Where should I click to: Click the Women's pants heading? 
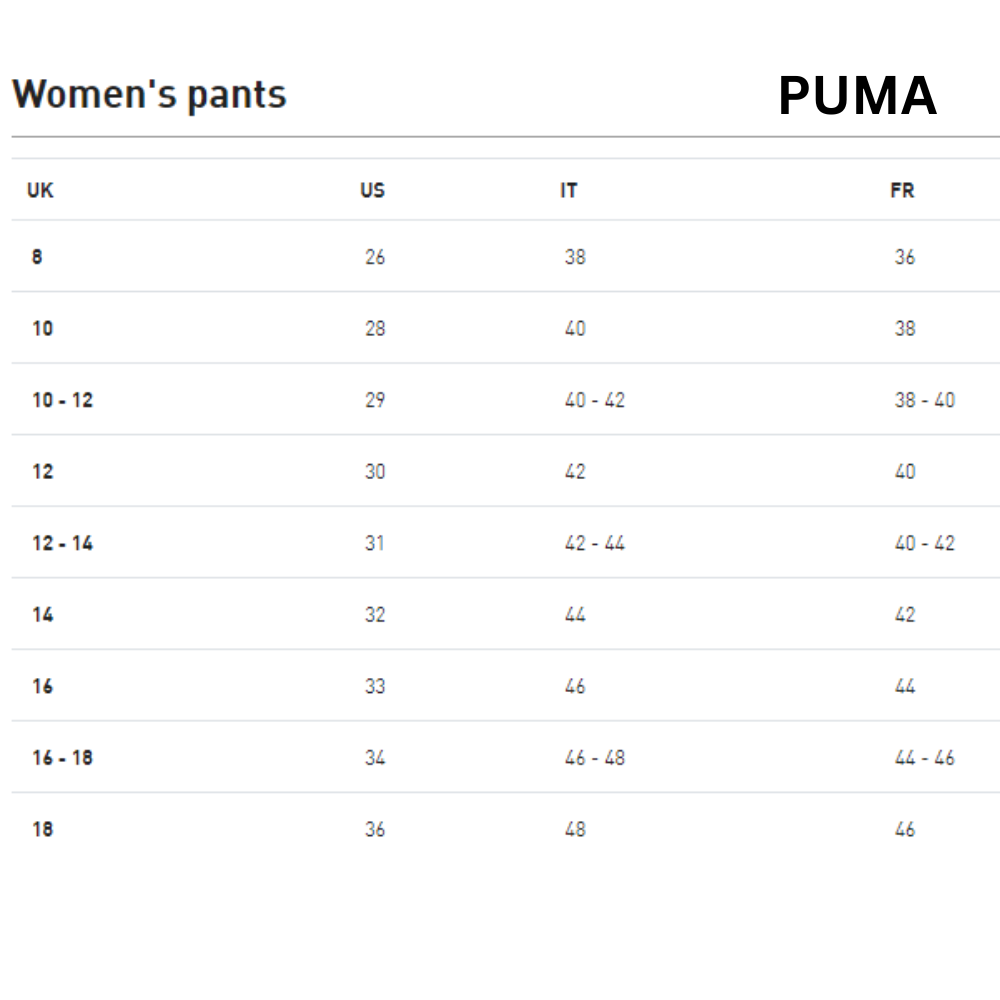150,95
